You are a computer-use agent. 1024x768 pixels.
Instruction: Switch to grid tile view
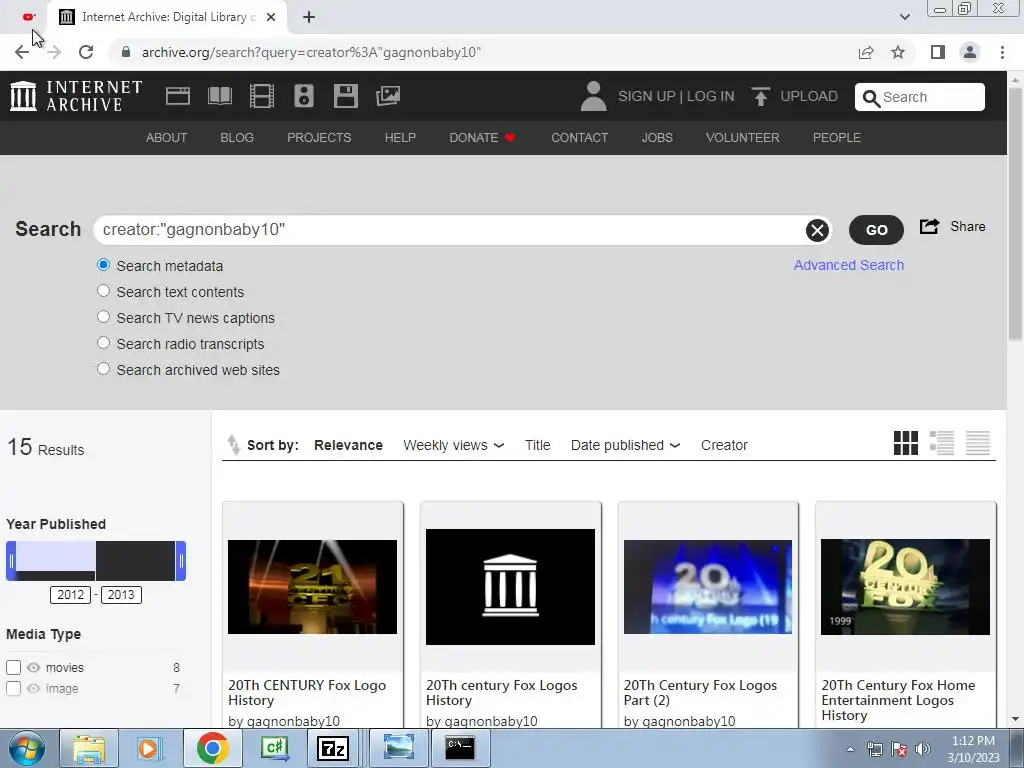pyautogui.click(x=906, y=443)
